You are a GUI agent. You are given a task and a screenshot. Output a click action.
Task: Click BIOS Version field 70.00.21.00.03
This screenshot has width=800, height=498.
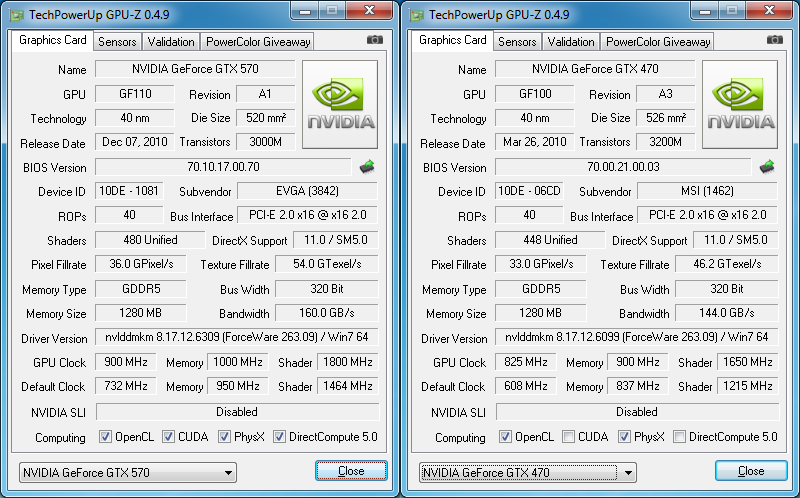(x=623, y=167)
